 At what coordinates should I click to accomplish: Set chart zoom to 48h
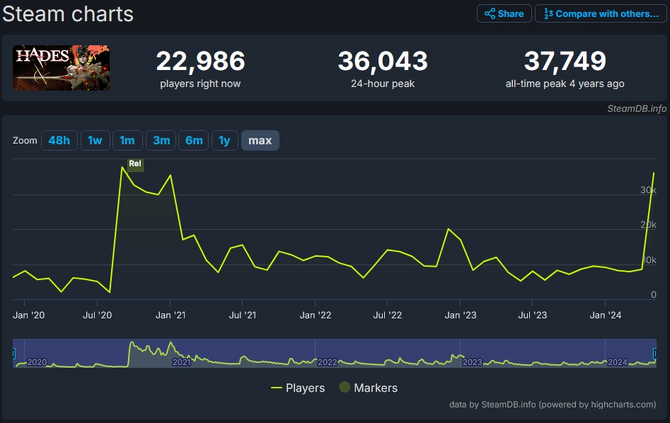(59, 140)
